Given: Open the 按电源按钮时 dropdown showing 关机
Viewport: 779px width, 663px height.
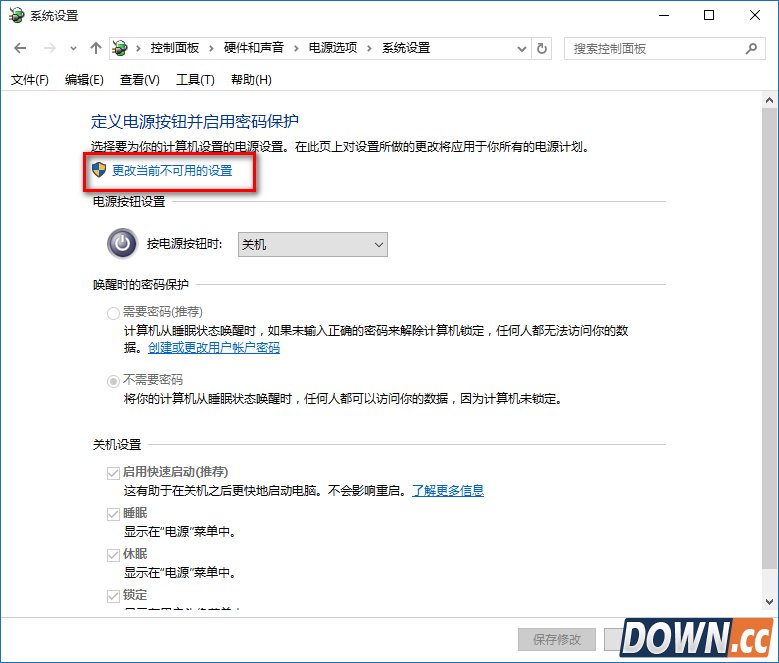Looking at the screenshot, I should coord(313,245).
